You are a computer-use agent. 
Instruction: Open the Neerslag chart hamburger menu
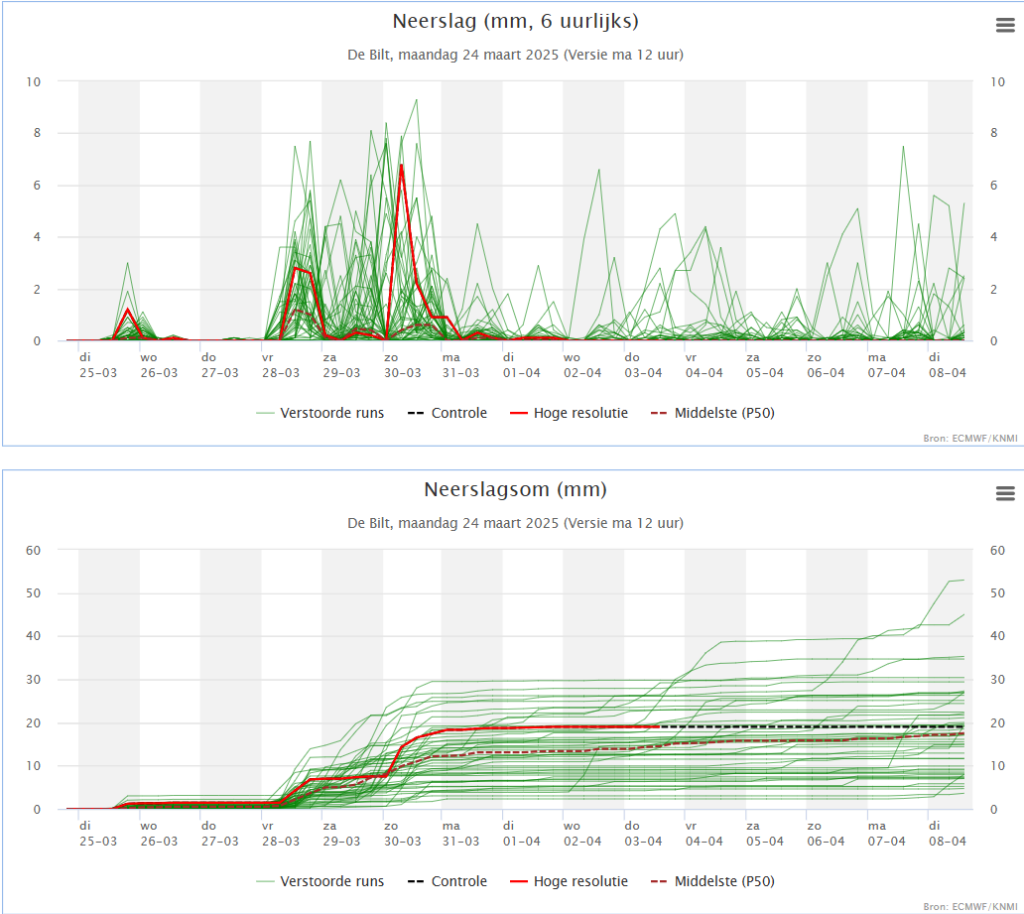[1005, 26]
